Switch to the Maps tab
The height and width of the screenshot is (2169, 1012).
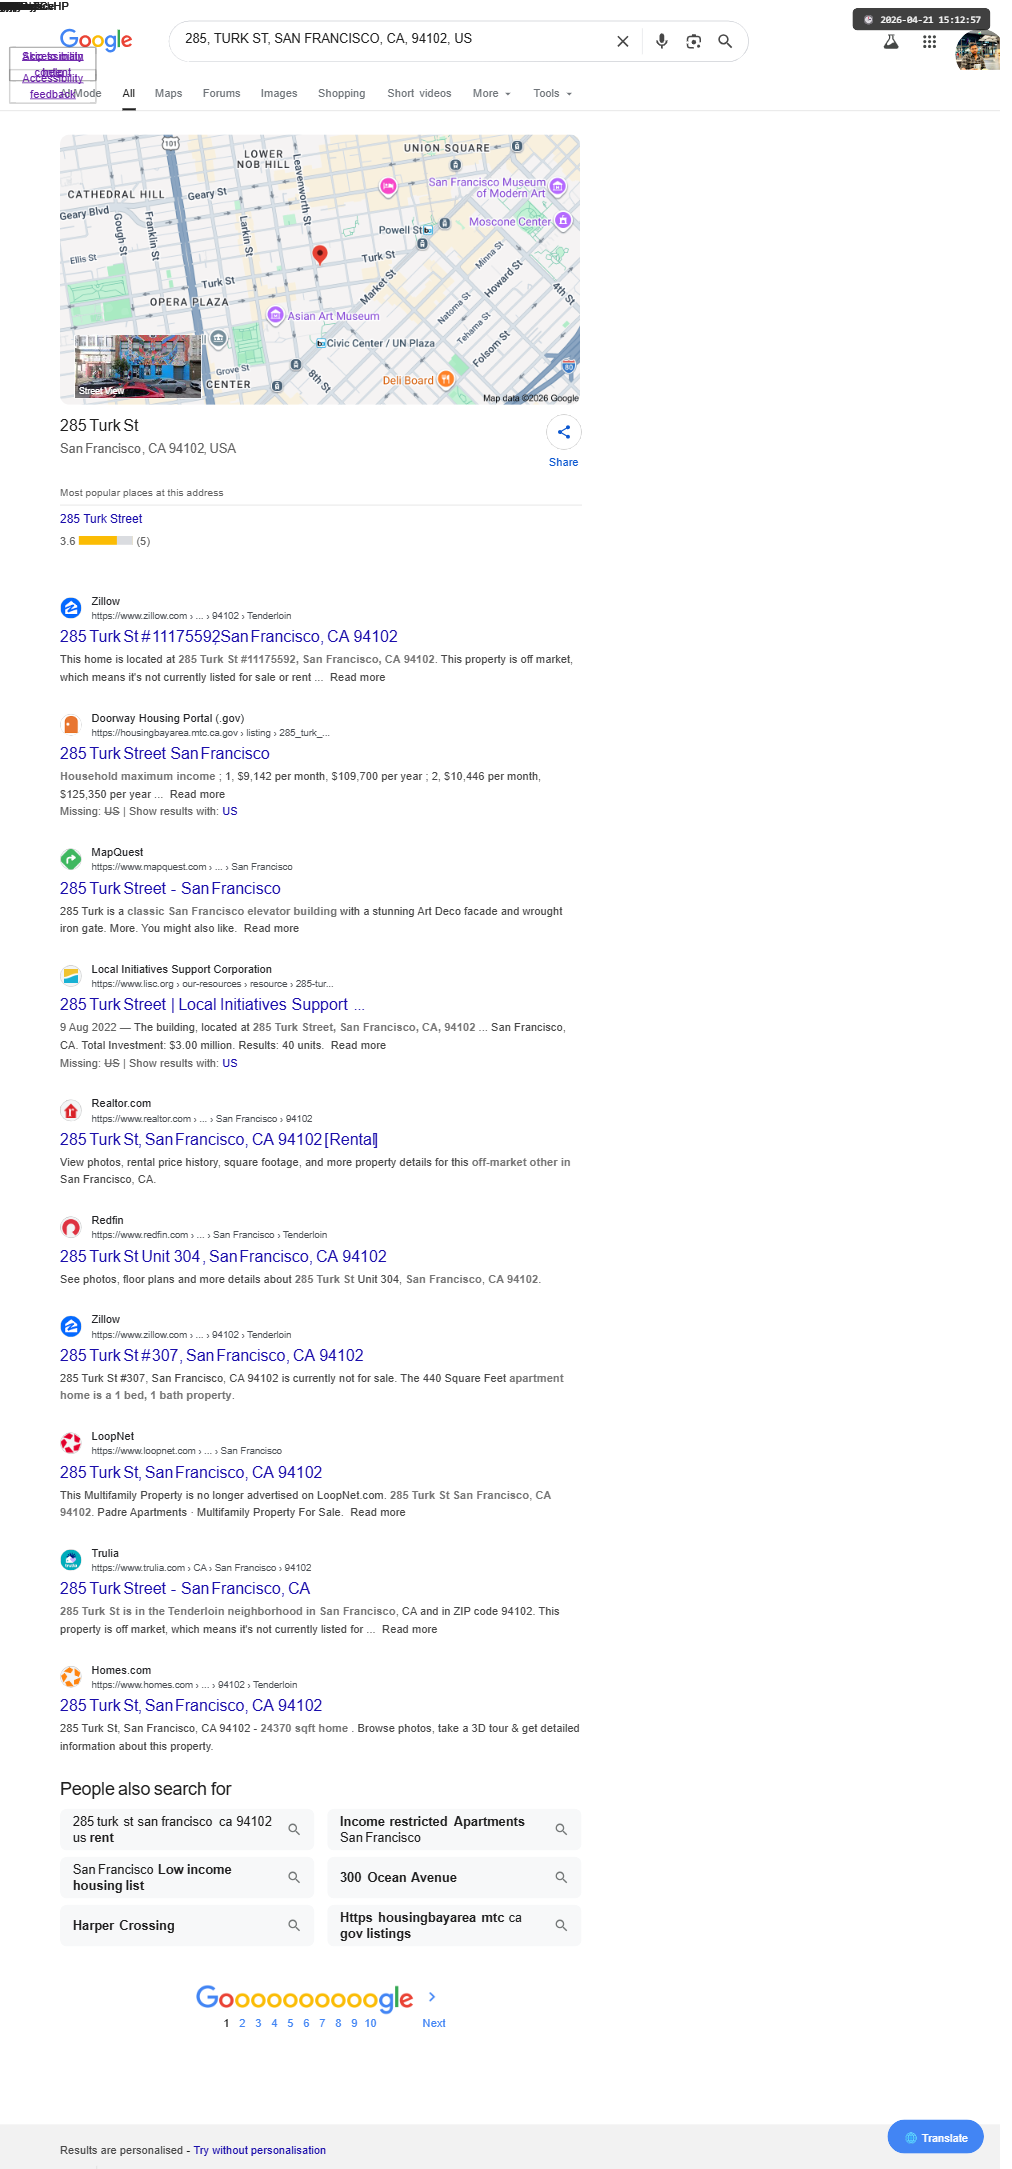coord(168,93)
